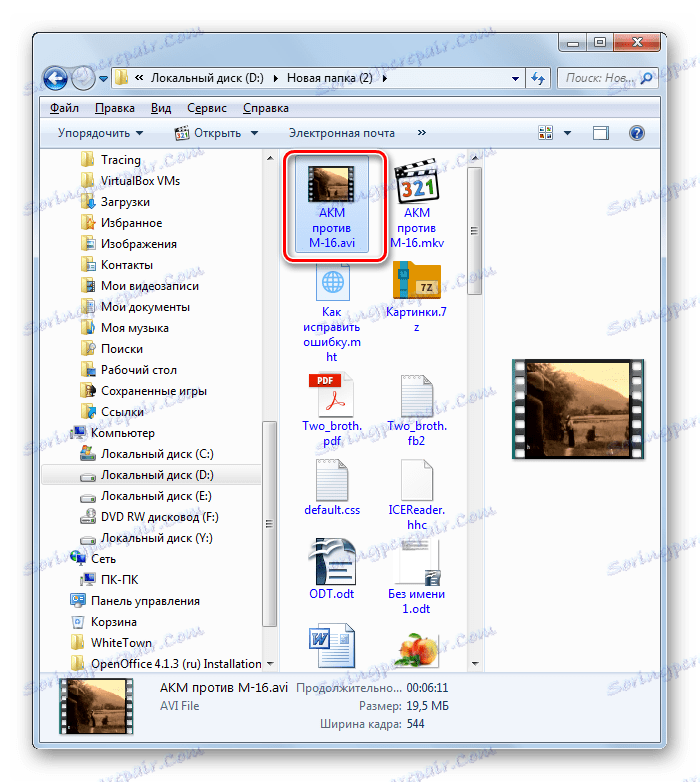Click the Локальный диск (D:) breadcrumb
The height and width of the screenshot is (782, 700).
[x=207, y=78]
